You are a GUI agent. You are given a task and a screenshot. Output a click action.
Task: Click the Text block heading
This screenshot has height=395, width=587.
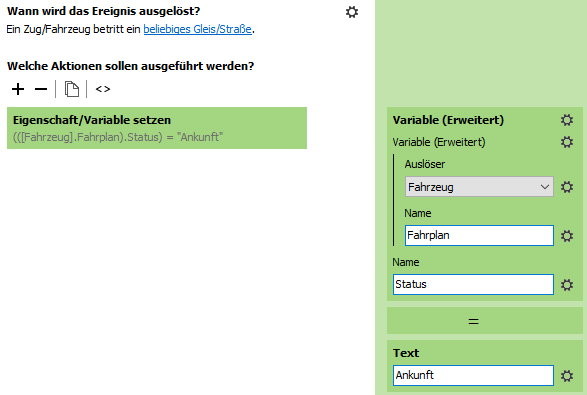pos(406,353)
